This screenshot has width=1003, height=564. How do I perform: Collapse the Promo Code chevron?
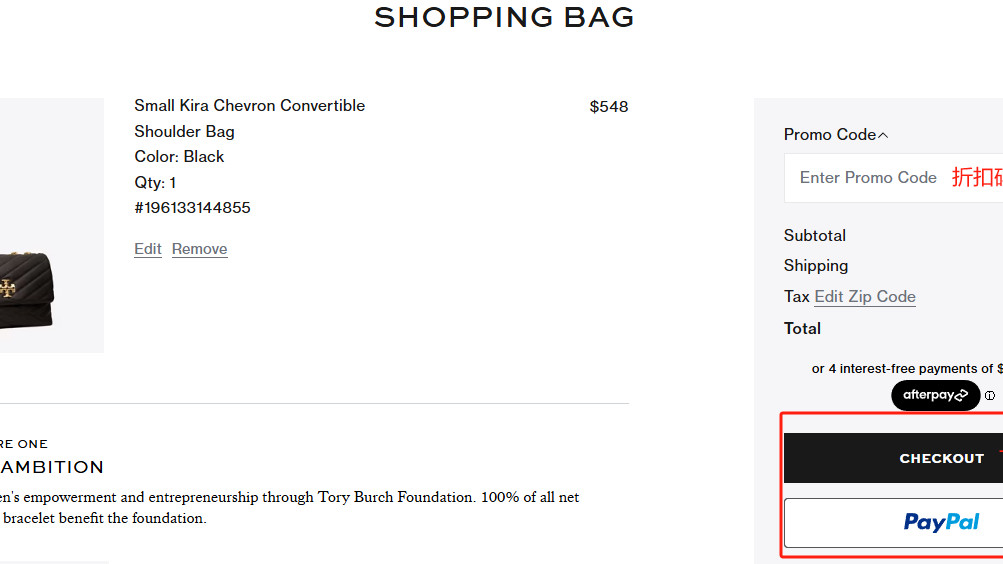pyautogui.click(x=882, y=135)
